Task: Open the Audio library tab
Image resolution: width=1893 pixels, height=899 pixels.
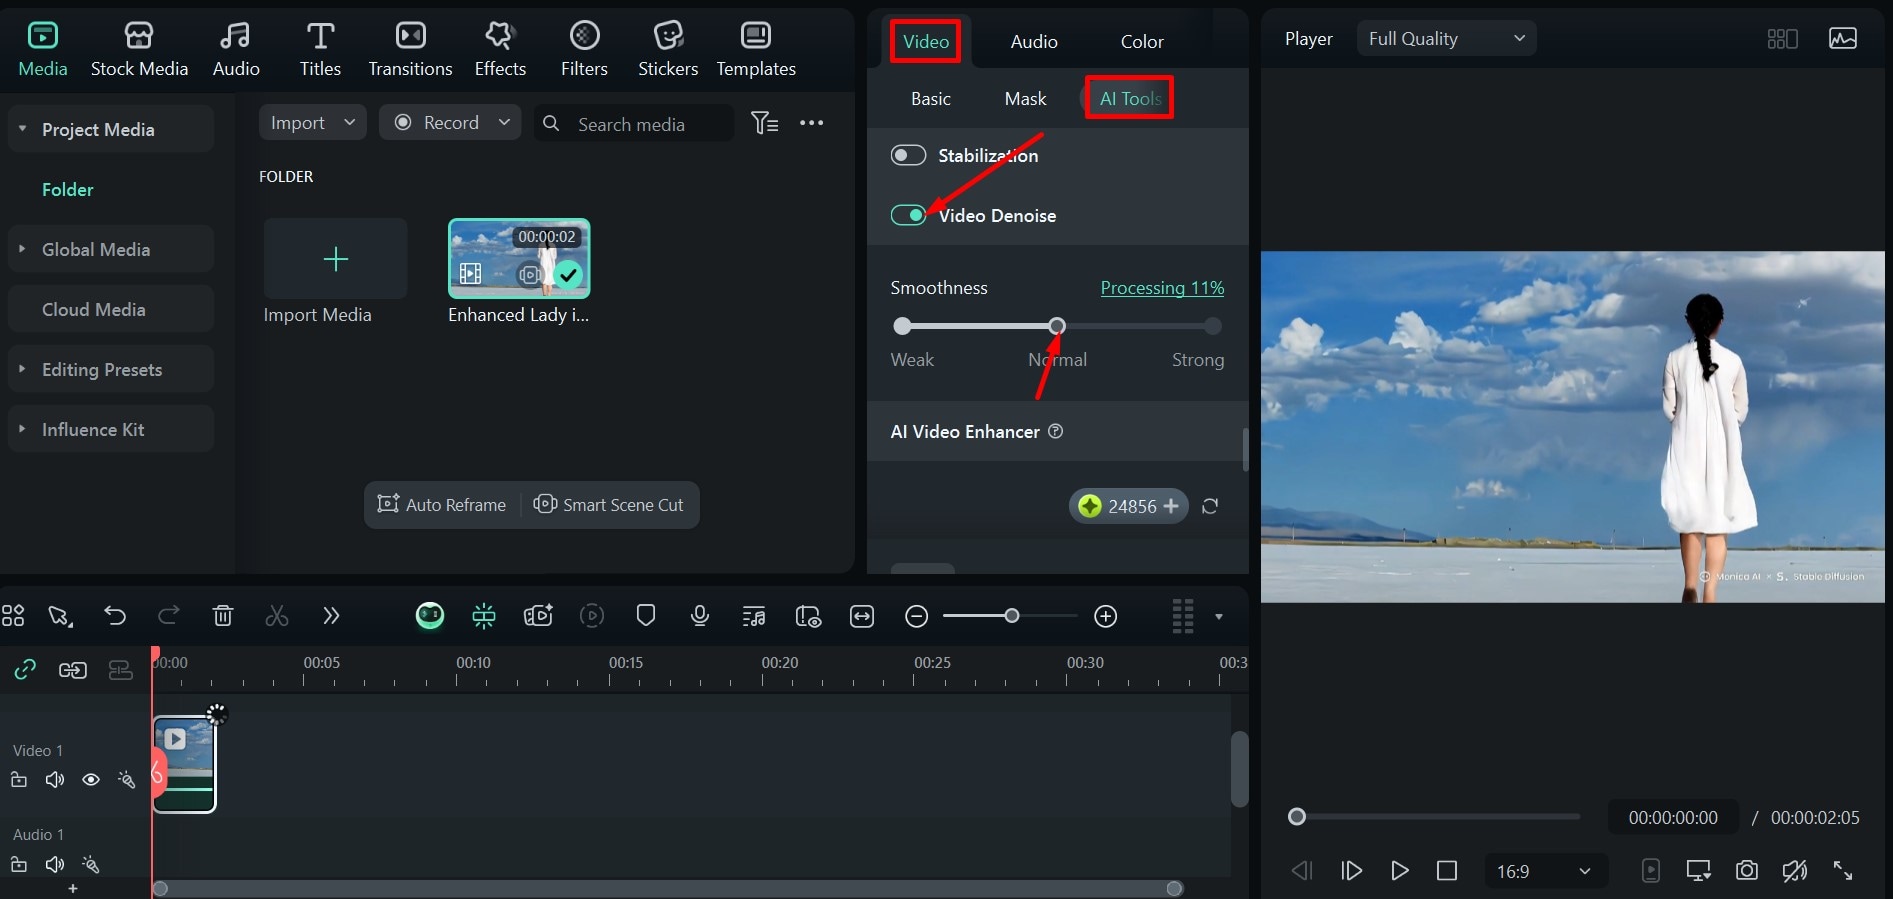Action: (236, 50)
